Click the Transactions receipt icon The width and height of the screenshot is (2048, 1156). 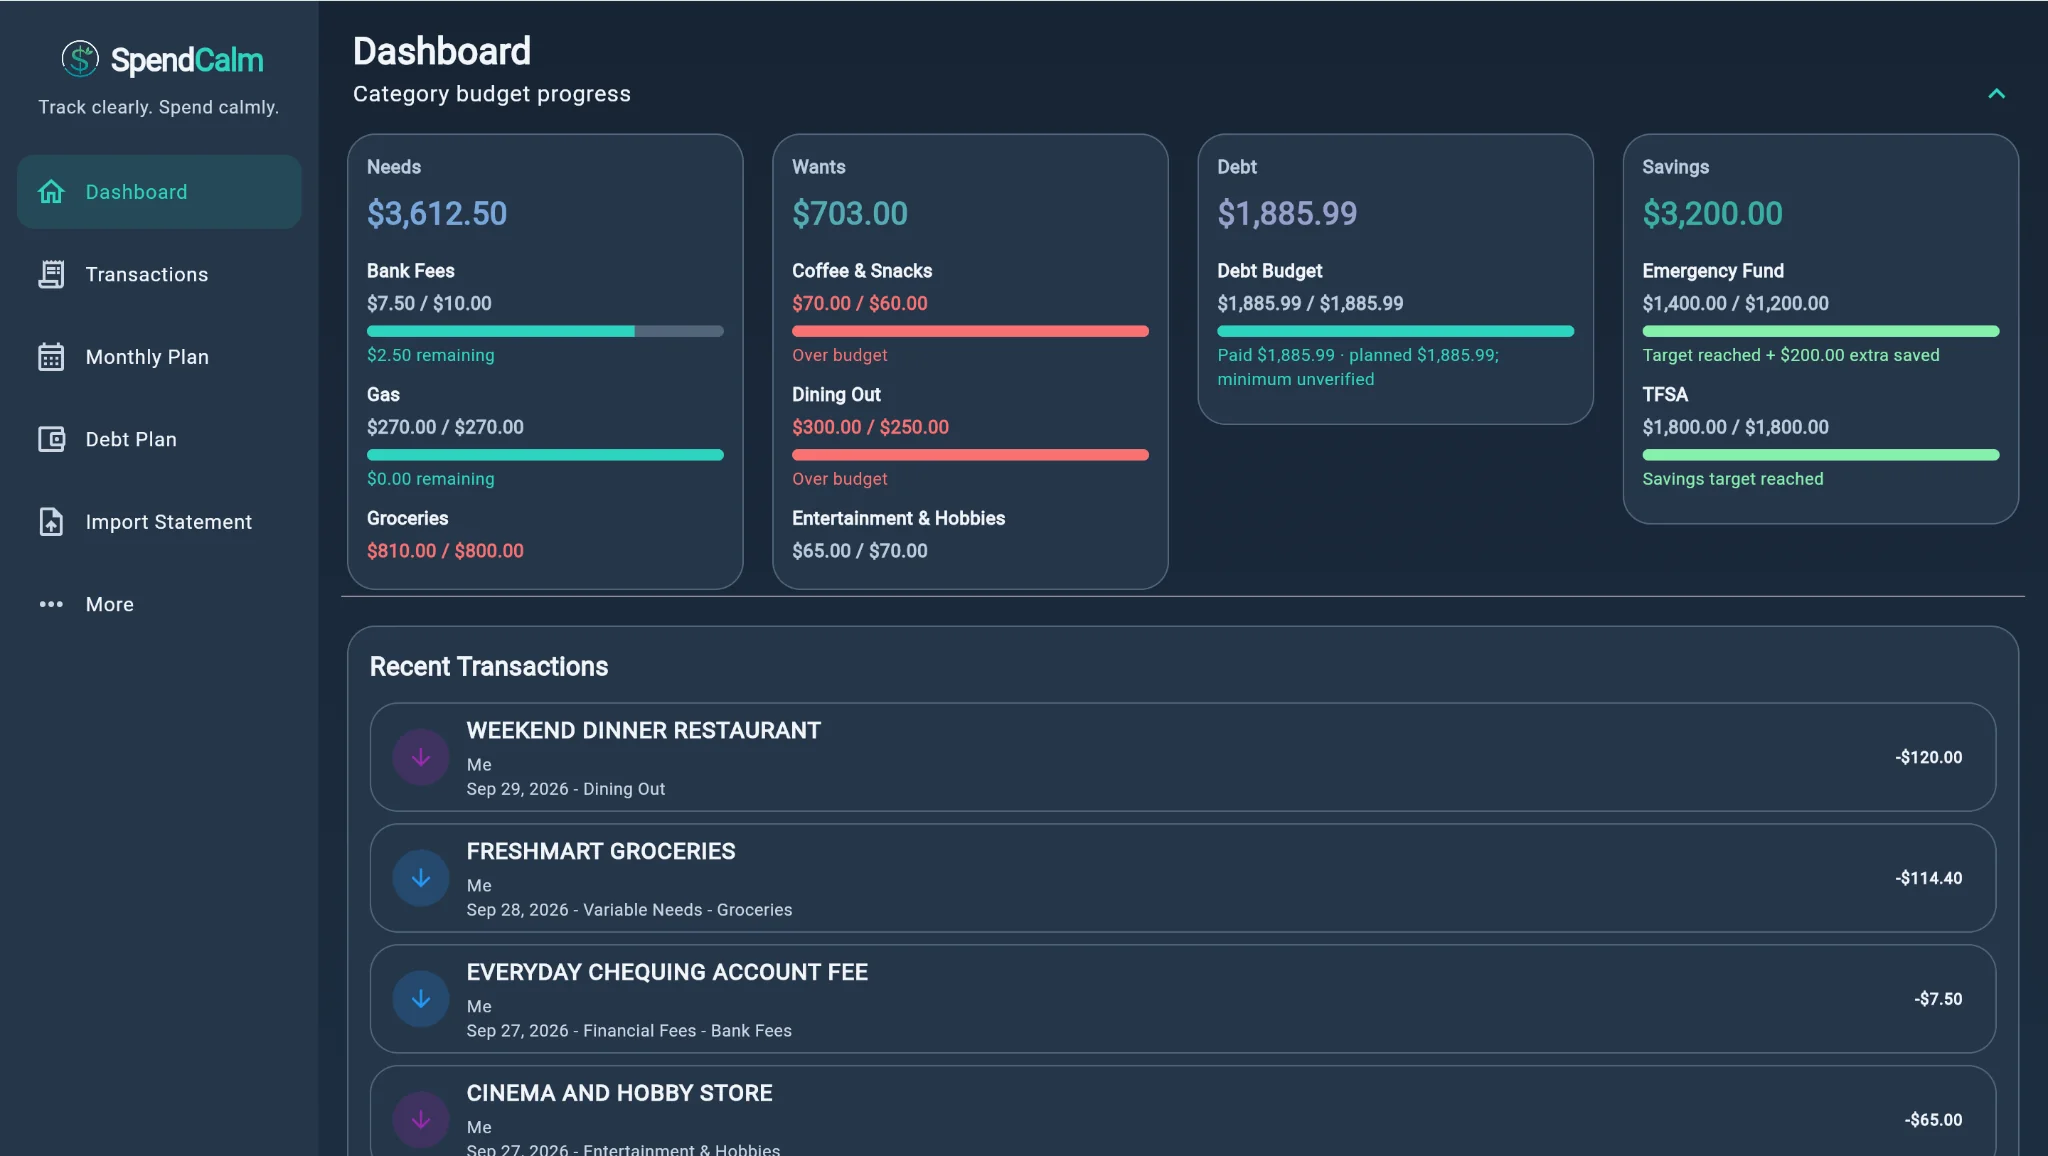pyautogui.click(x=51, y=274)
